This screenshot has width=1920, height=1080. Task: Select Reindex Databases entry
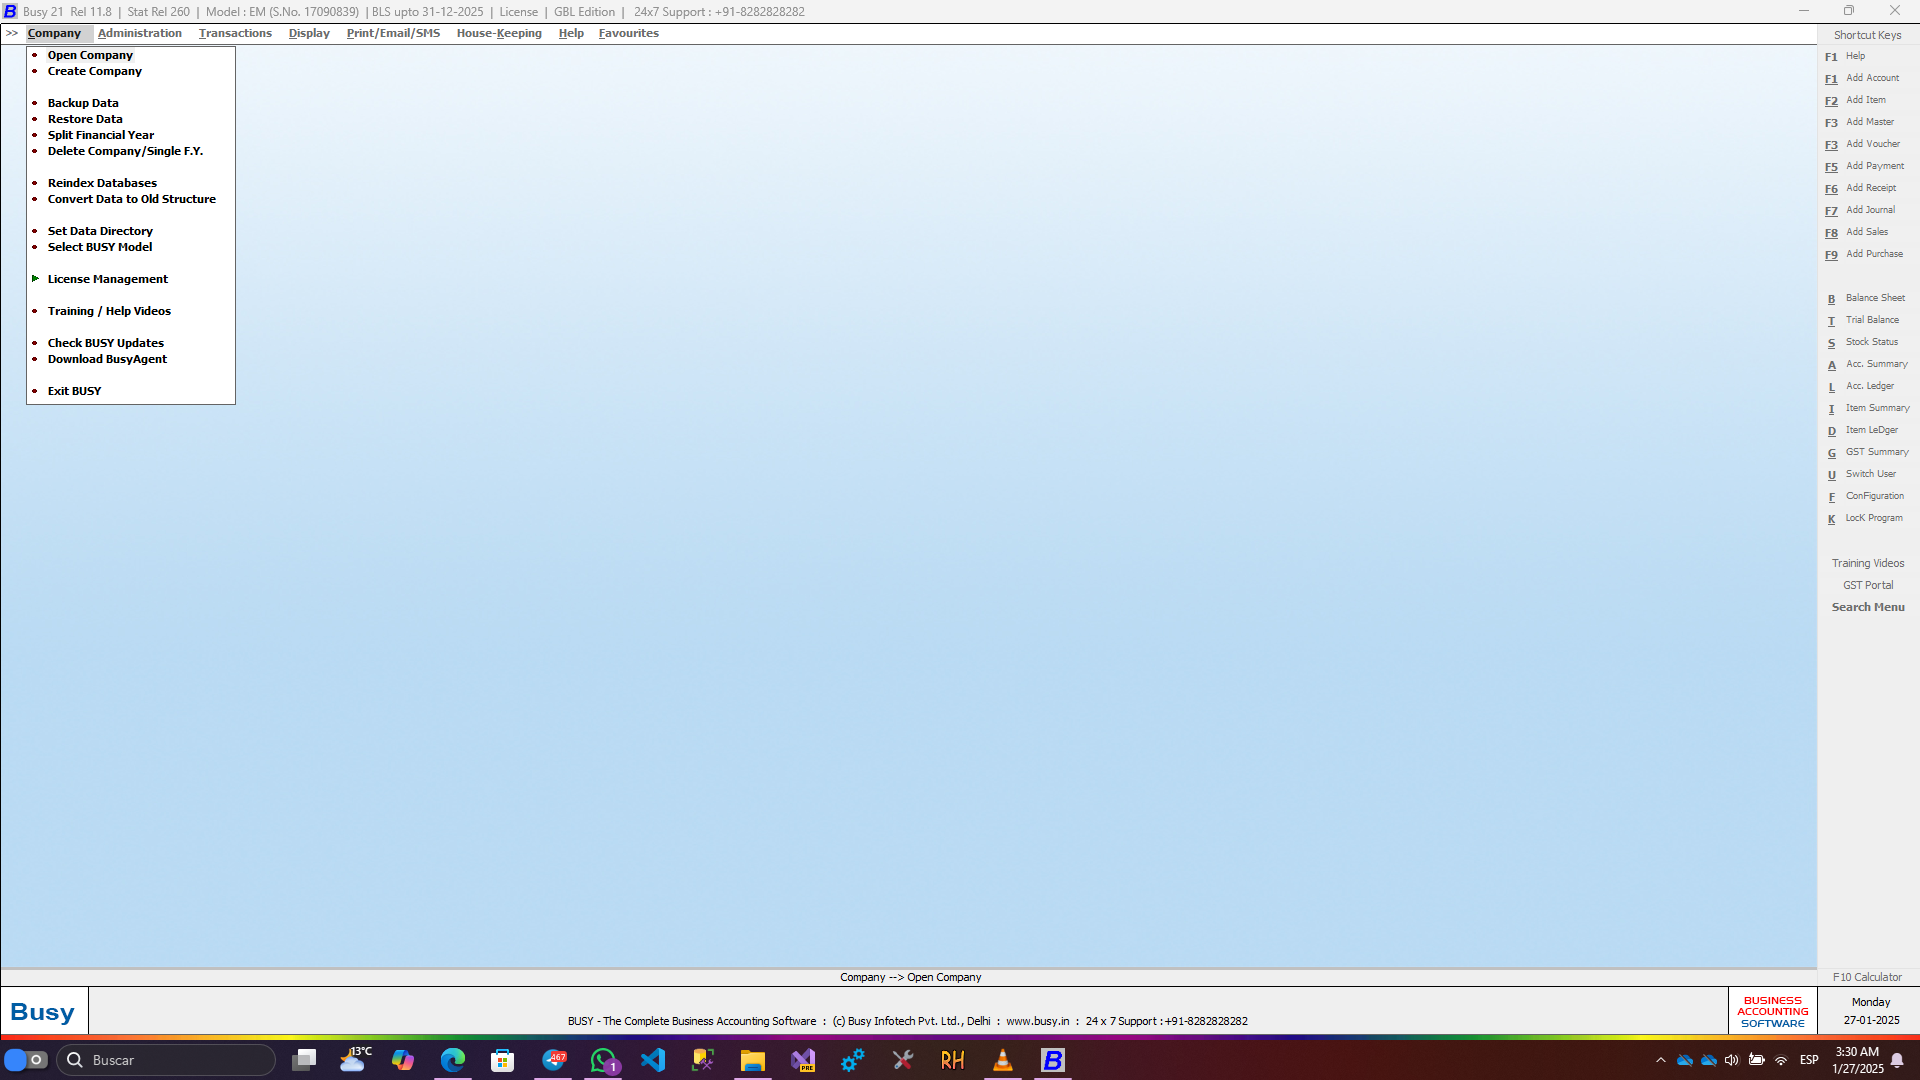[102, 183]
